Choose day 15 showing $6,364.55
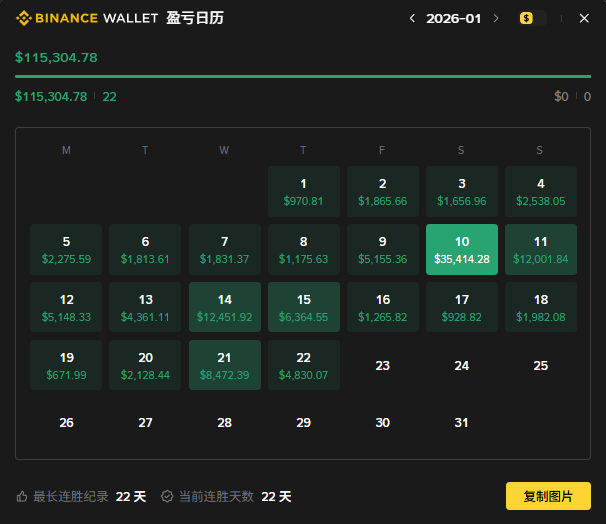This screenshot has width=606, height=524. pyautogui.click(x=304, y=307)
